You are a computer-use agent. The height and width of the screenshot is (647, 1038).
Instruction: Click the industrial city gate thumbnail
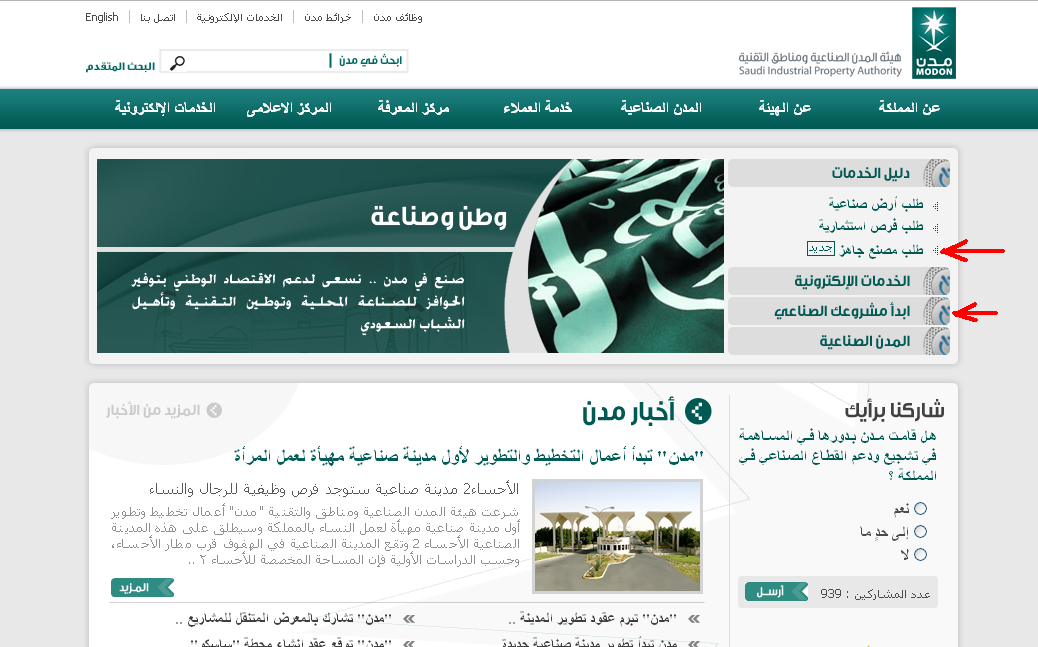618,536
